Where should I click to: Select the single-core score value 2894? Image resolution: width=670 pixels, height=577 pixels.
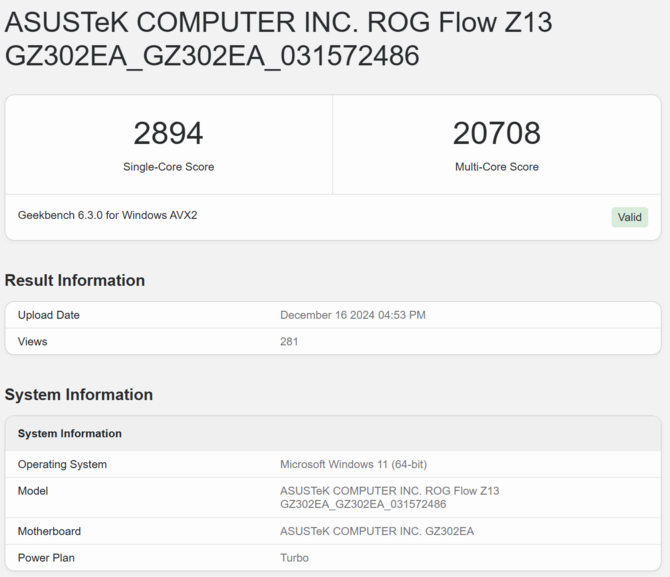point(168,133)
